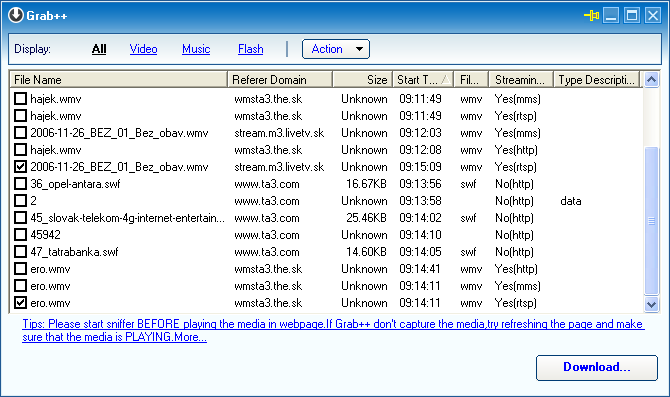The height and width of the screenshot is (397, 670).
Task: Filter the list by Flash
Action: click(x=250, y=49)
